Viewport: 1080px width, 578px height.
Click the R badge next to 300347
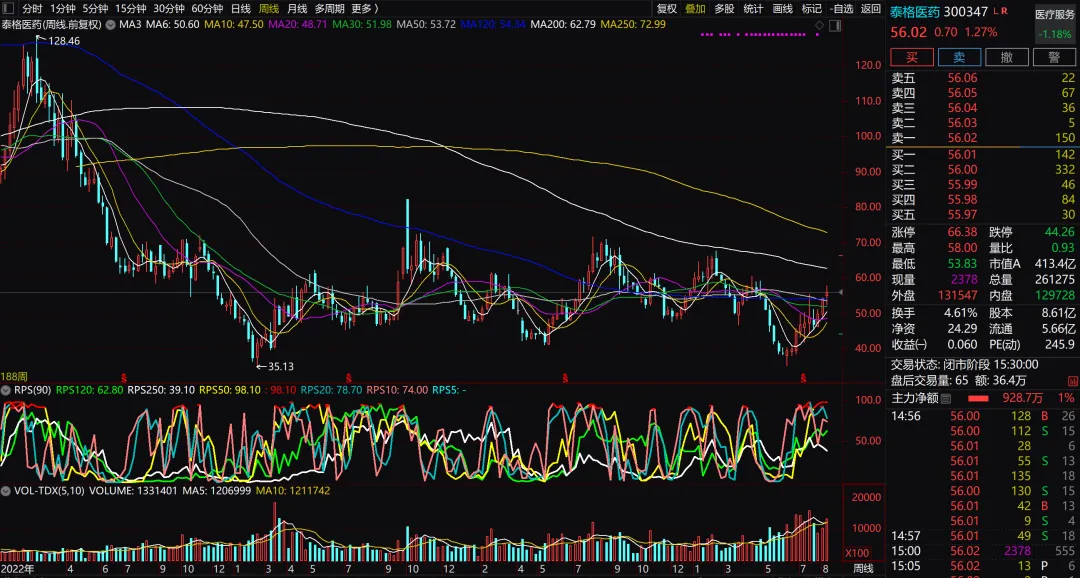(x=1004, y=11)
